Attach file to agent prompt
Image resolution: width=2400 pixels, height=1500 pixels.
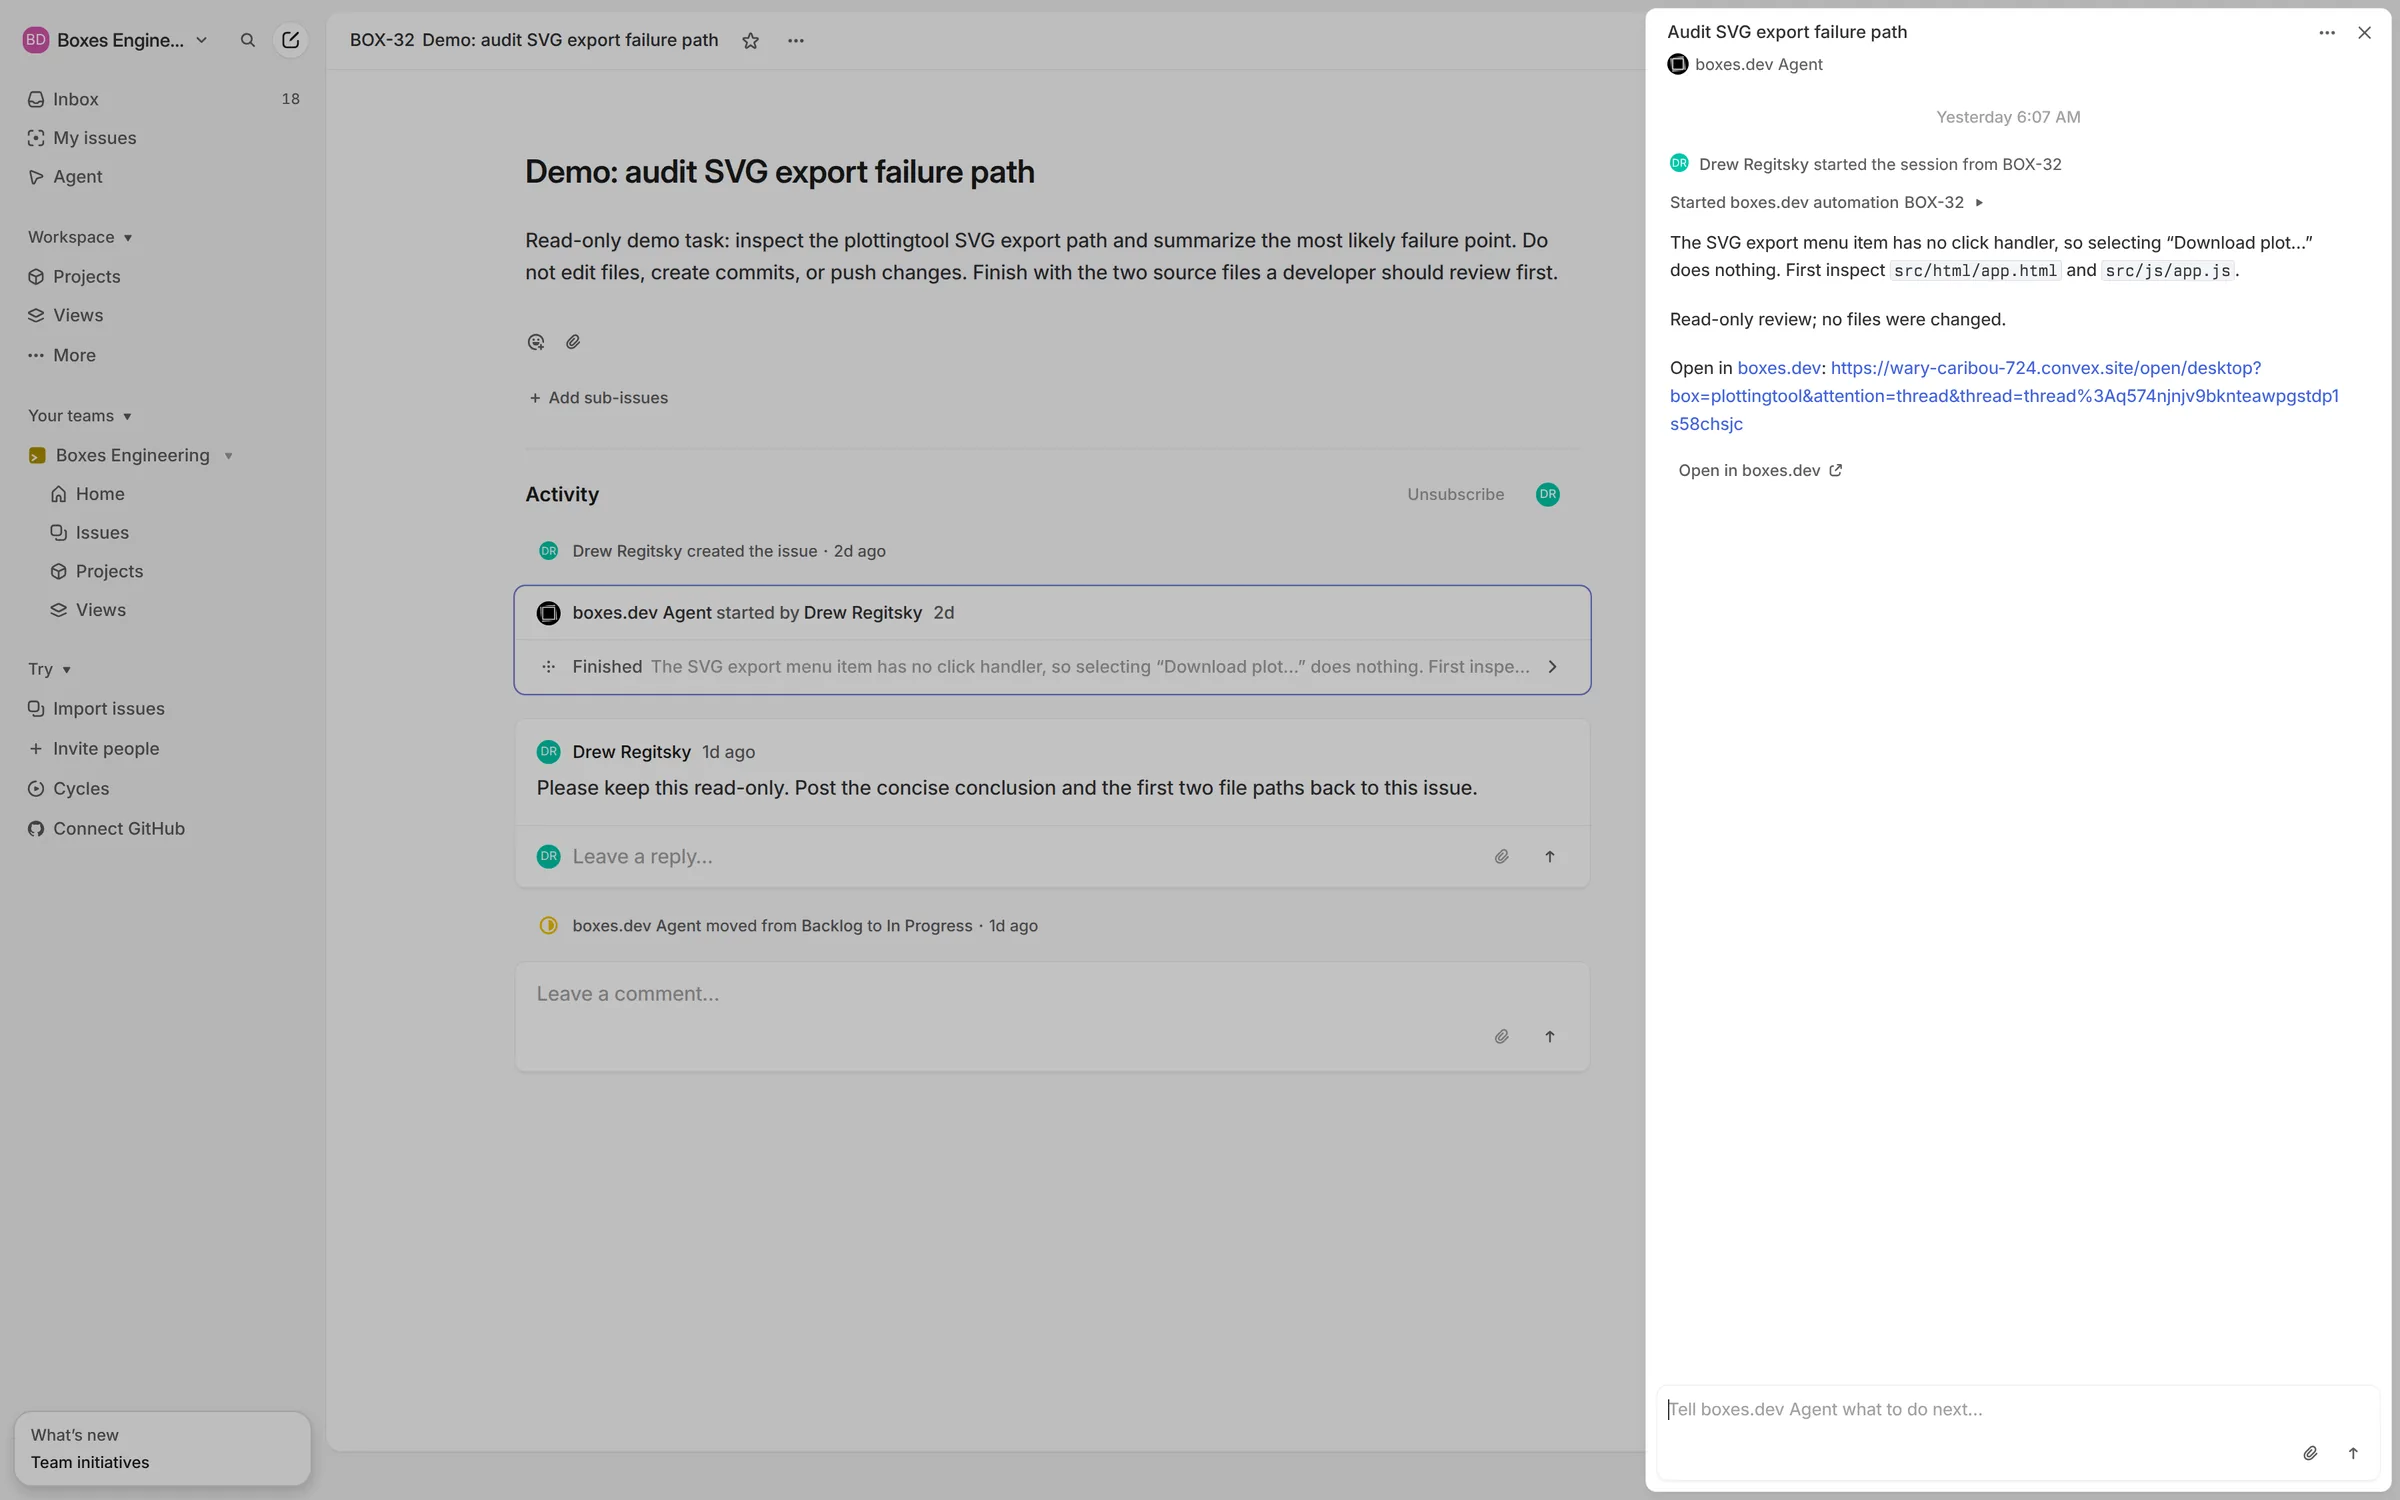[x=2310, y=1453]
